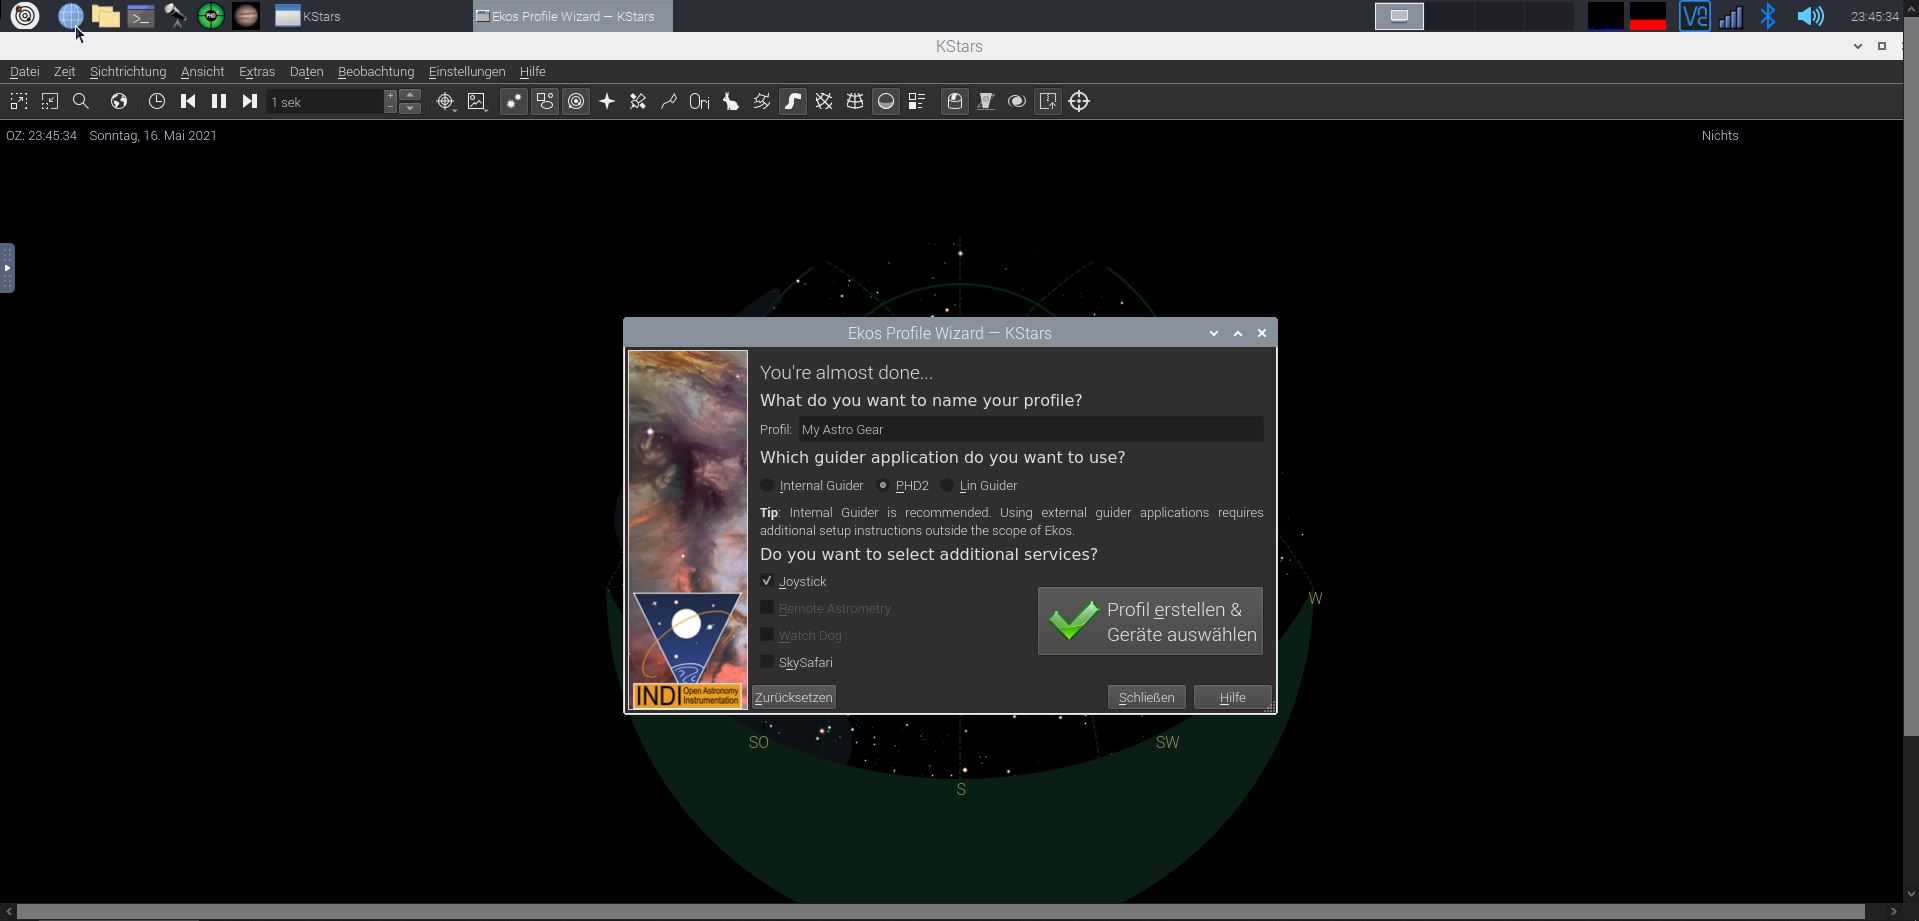Expand the collapsed side panel handle at left

pyautogui.click(x=7, y=268)
